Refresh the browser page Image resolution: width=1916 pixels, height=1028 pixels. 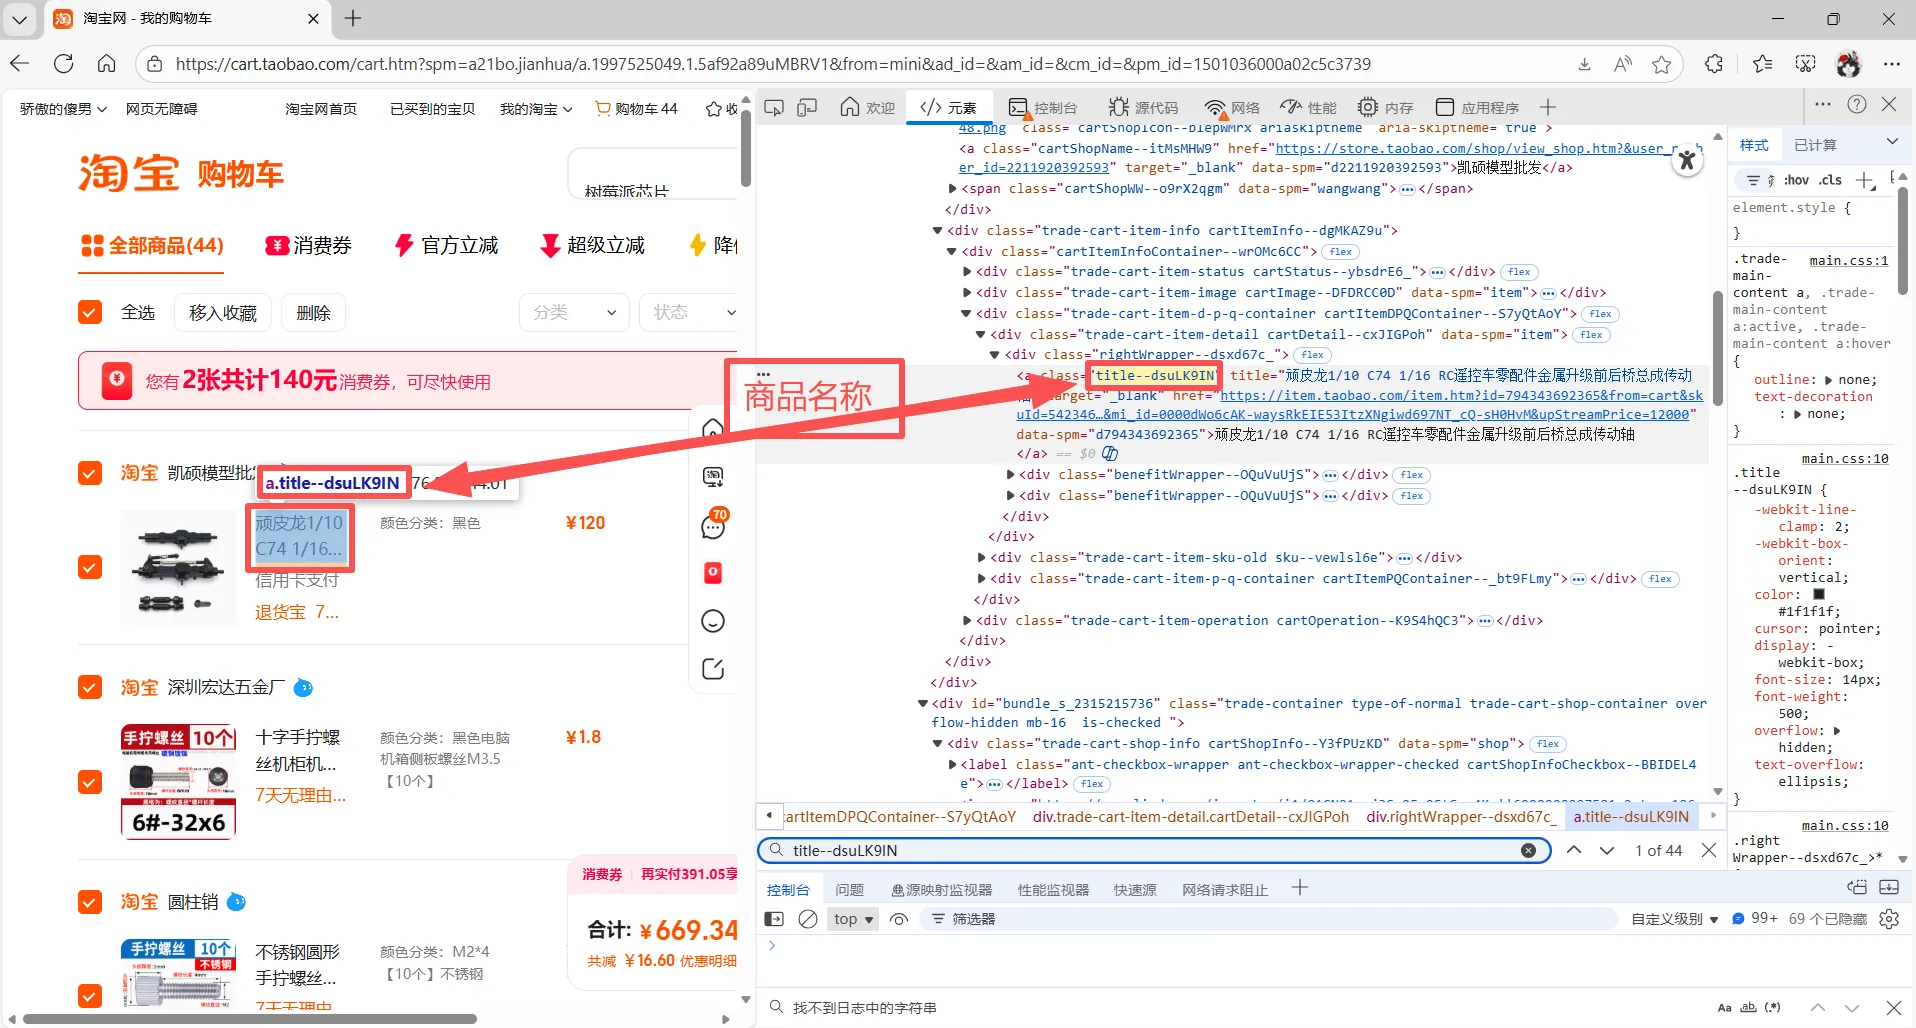(x=64, y=64)
